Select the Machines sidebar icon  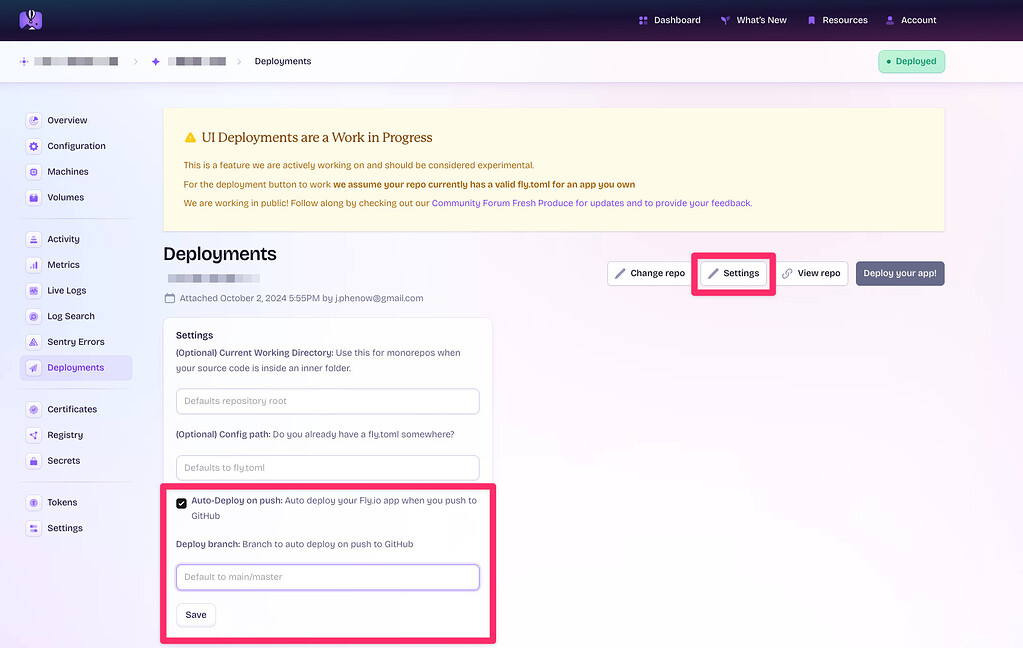pyautogui.click(x=33, y=171)
